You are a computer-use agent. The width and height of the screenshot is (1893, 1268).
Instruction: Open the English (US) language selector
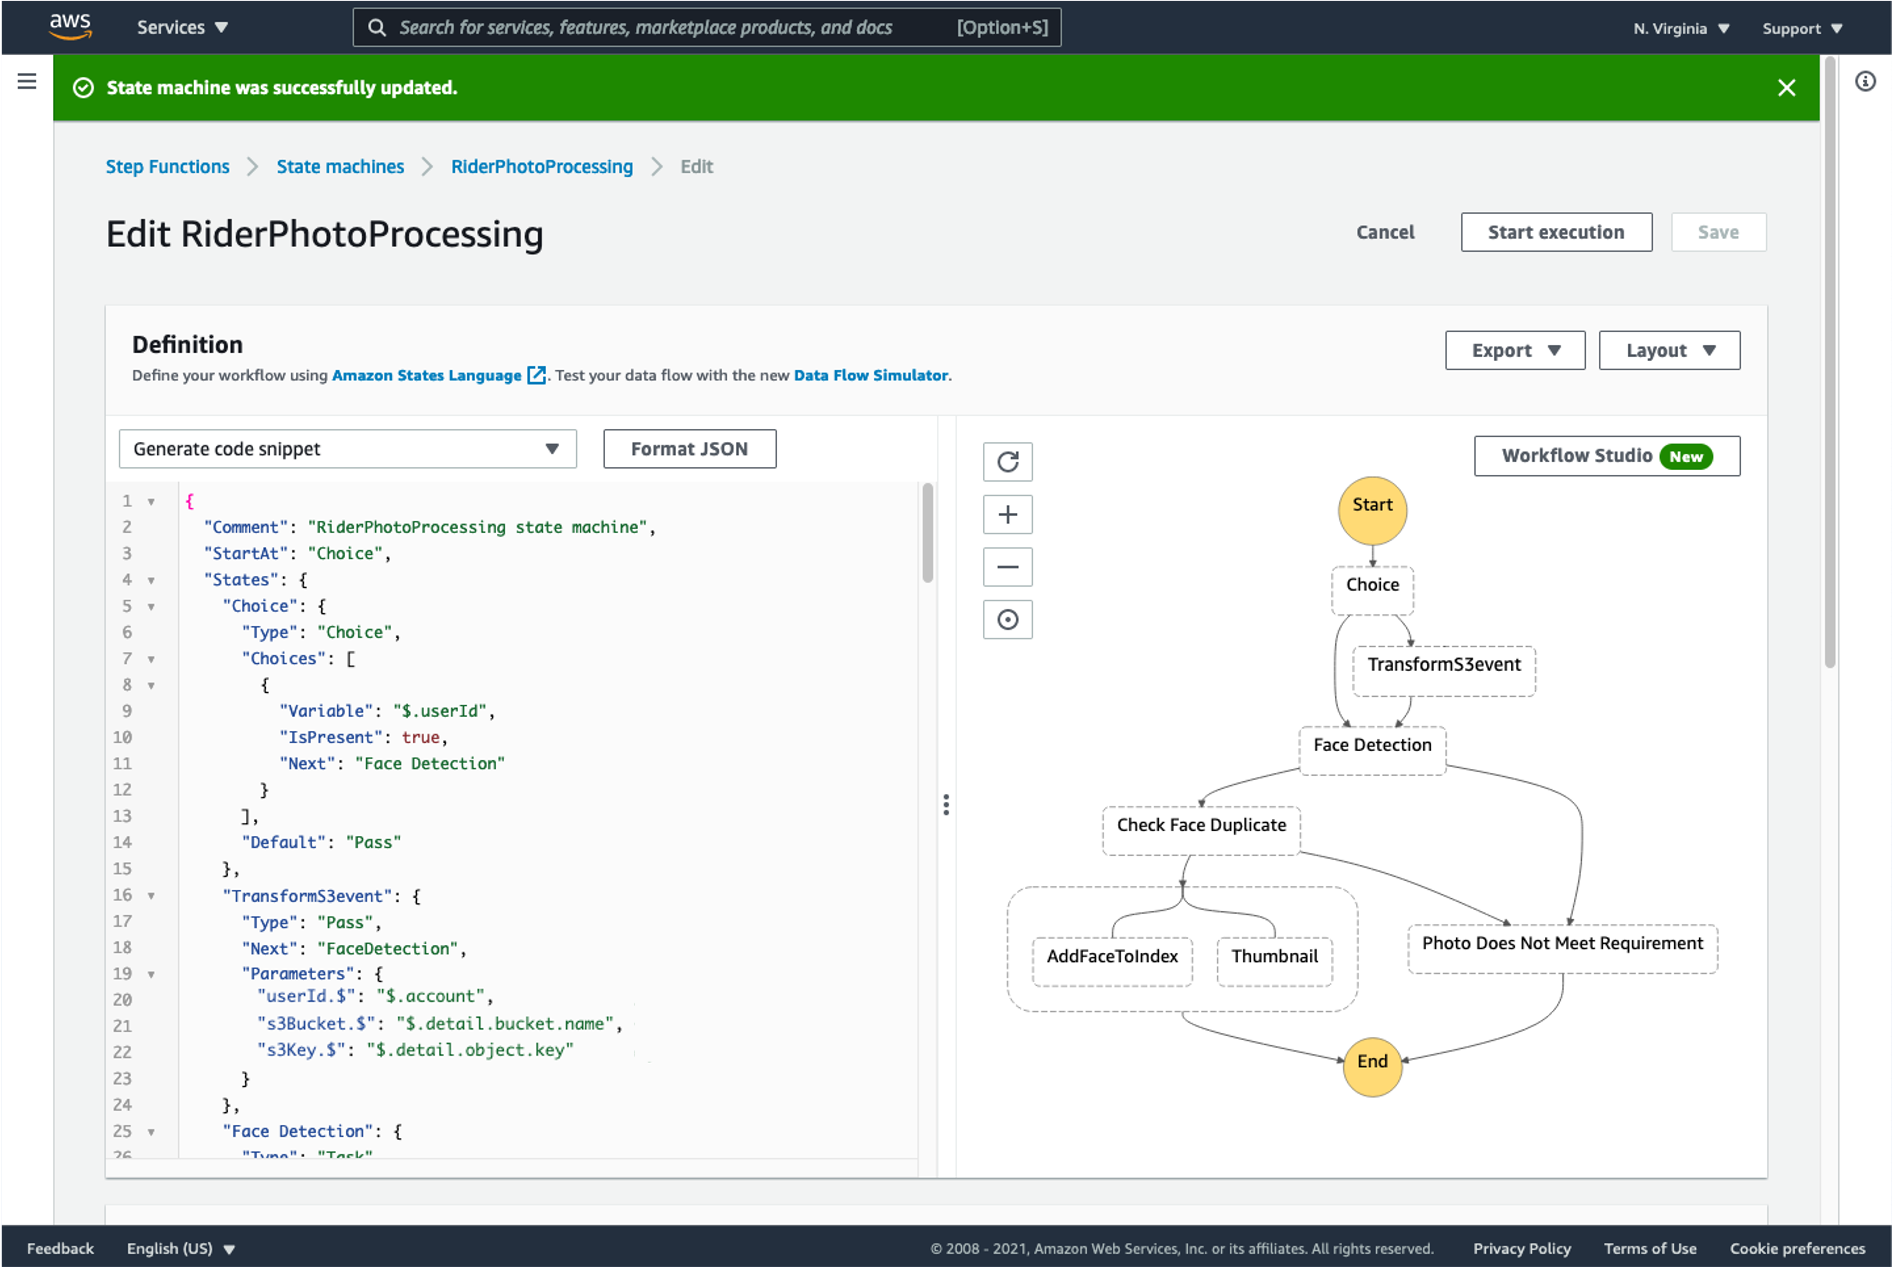coord(181,1249)
